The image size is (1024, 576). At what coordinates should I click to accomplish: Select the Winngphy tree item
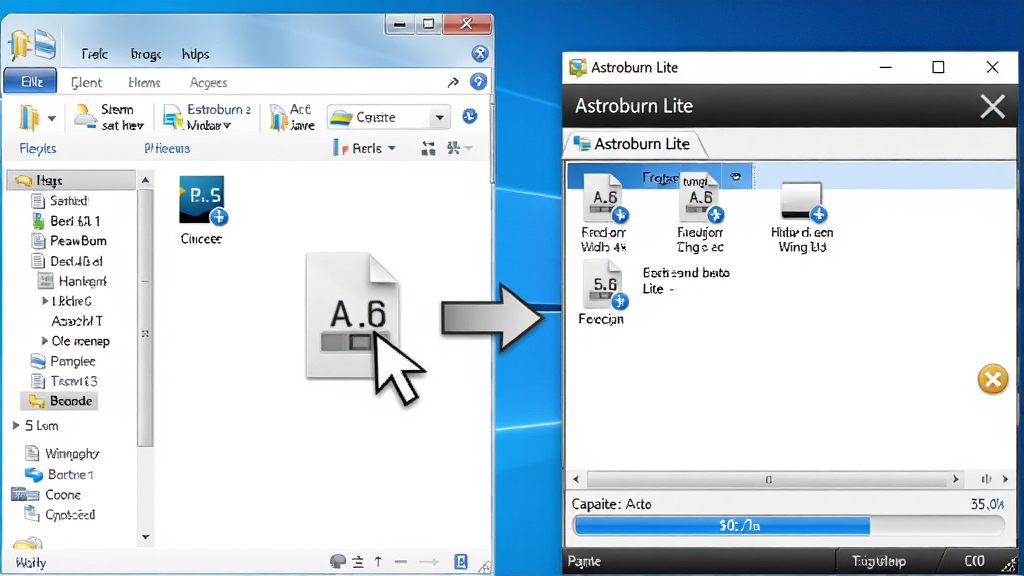[61, 453]
